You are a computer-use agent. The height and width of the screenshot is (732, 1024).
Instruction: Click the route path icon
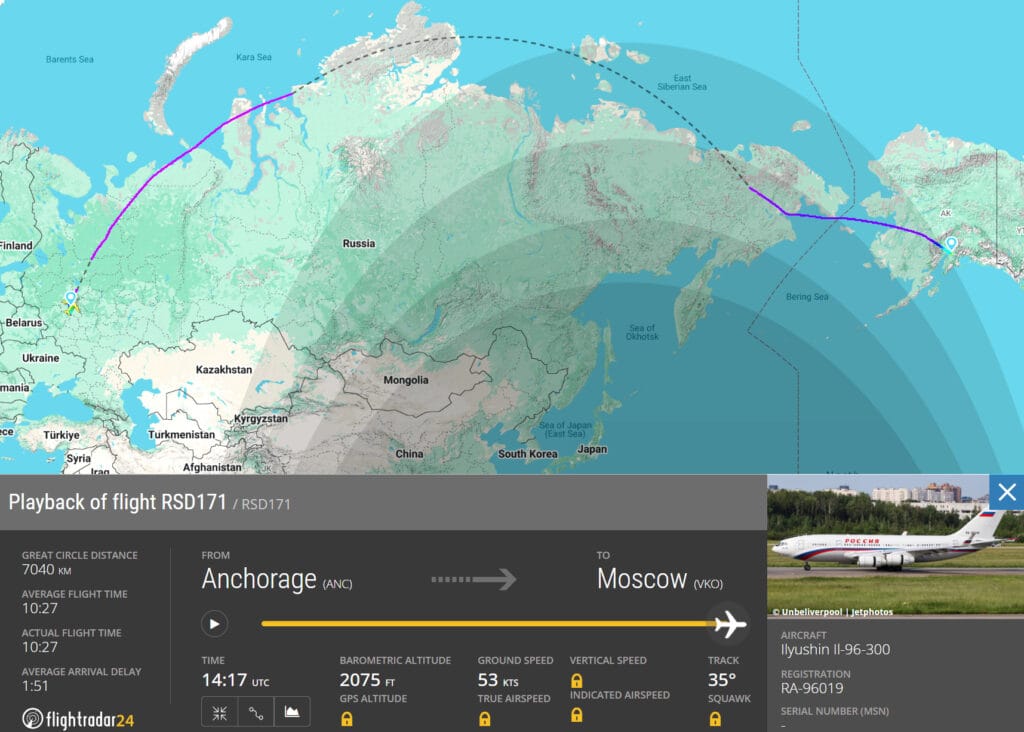[x=255, y=712]
